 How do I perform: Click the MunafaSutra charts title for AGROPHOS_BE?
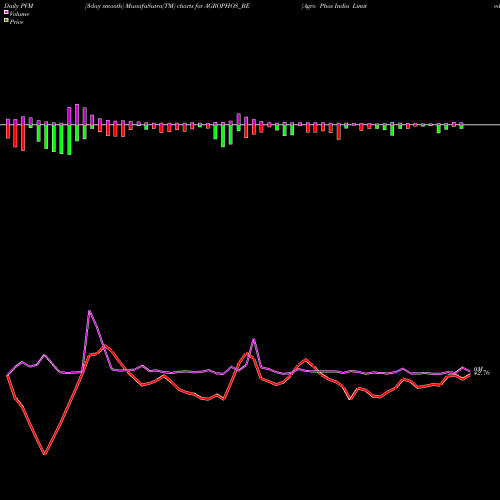tap(167, 6)
